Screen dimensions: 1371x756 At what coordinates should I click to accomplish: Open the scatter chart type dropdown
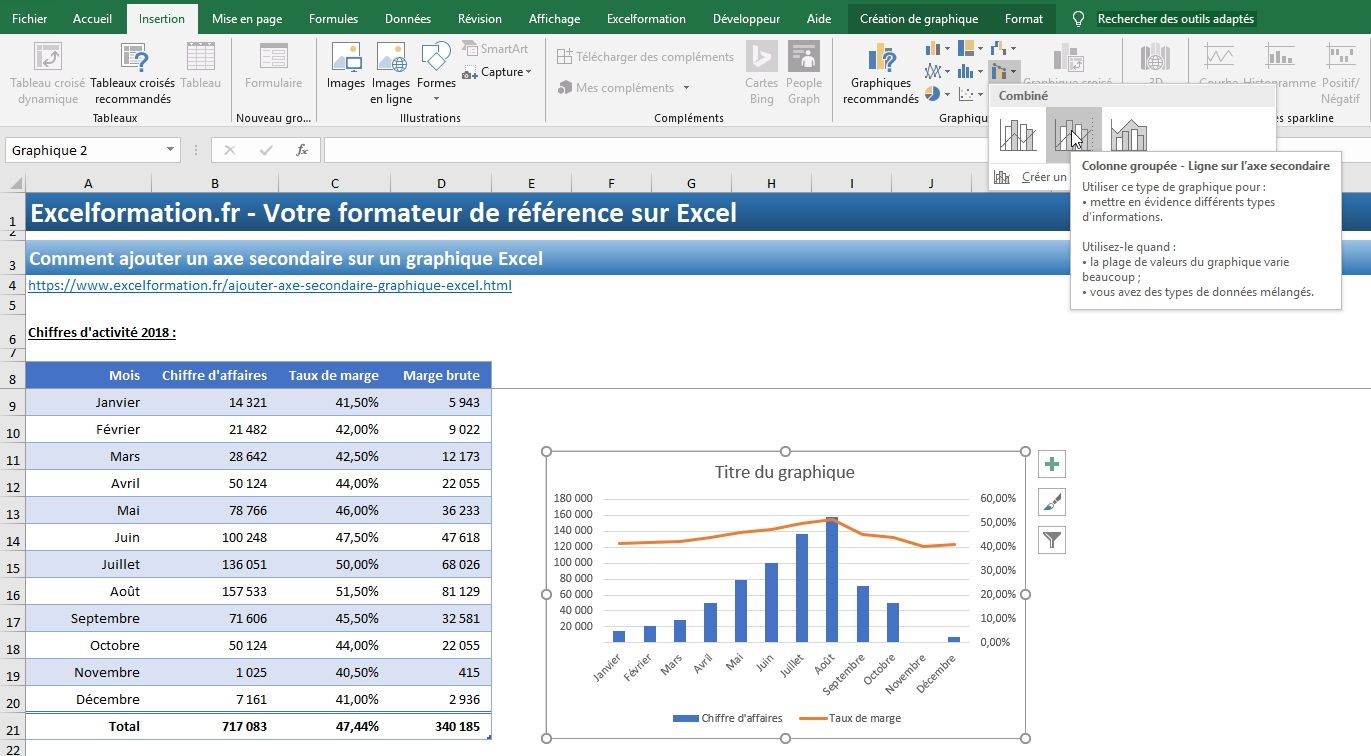(x=970, y=94)
